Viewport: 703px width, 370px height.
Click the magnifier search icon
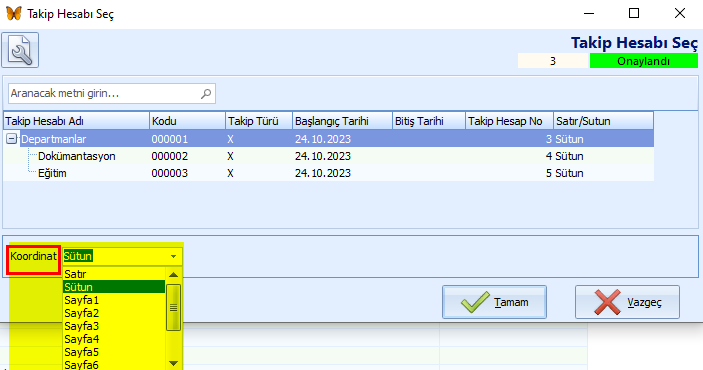coord(206,93)
